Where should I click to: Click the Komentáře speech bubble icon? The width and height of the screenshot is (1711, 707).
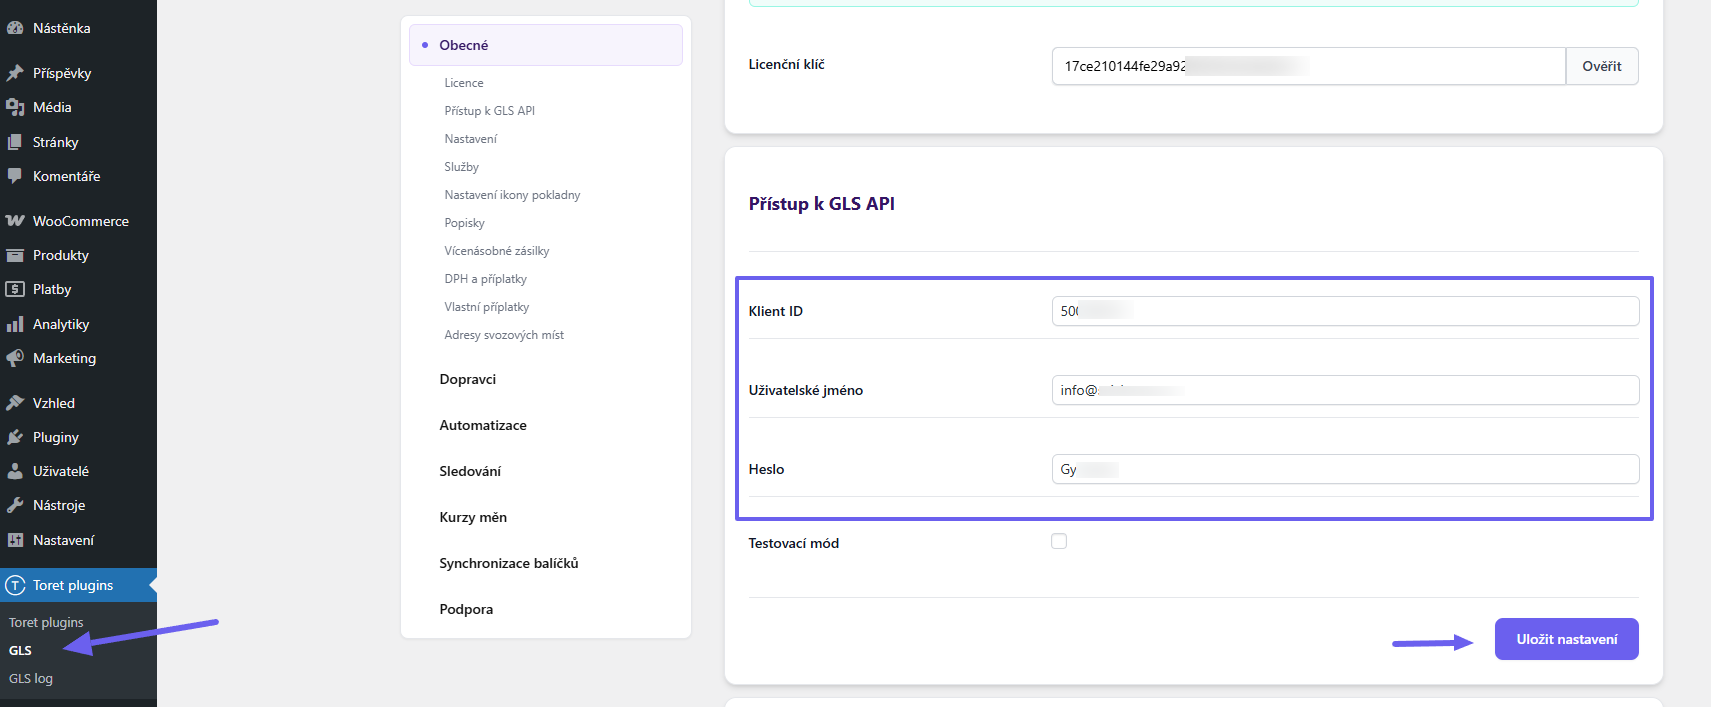(15, 176)
